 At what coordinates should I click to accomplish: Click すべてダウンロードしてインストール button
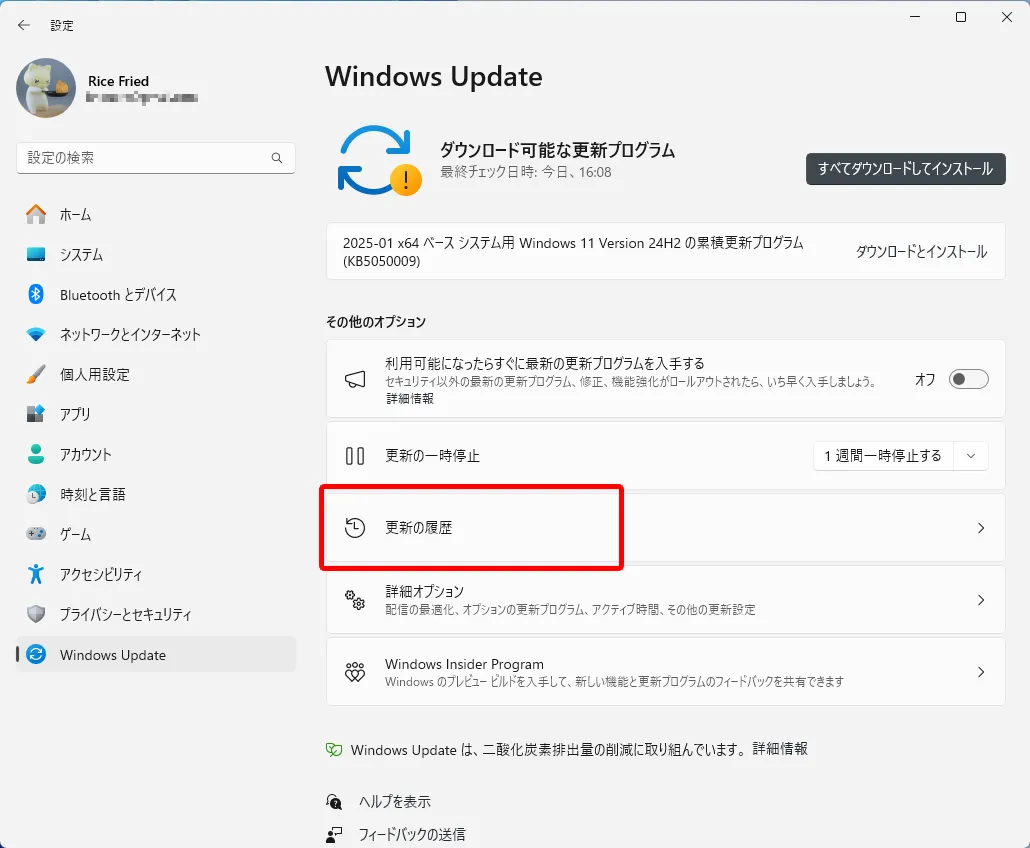(x=905, y=169)
